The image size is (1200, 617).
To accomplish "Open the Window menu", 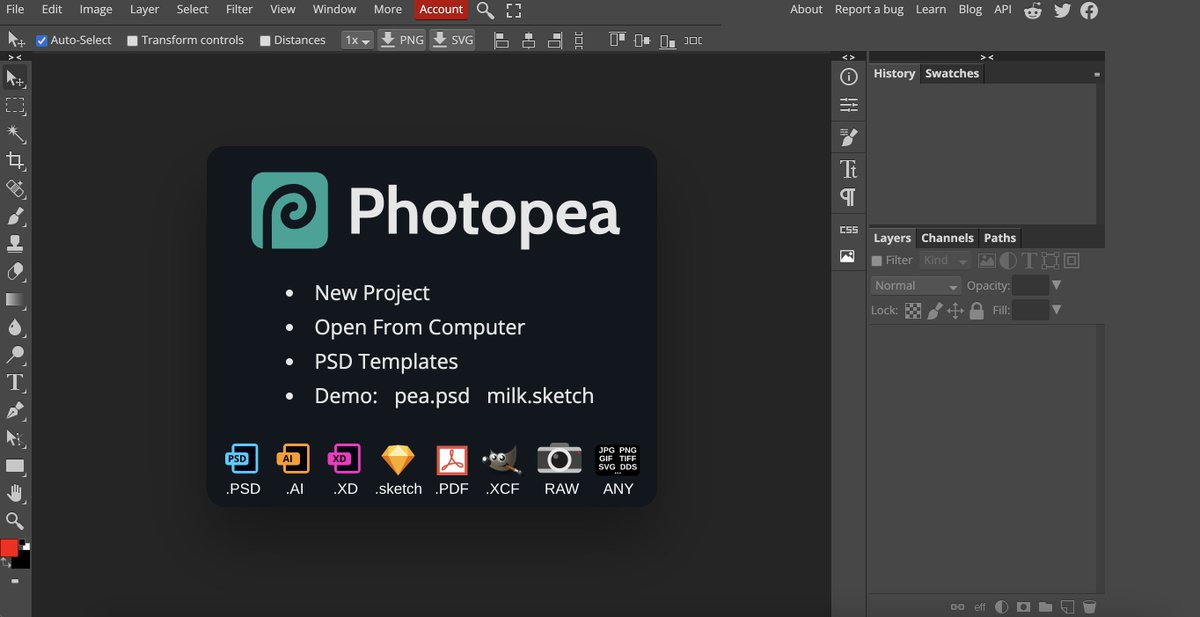I will pyautogui.click(x=334, y=9).
